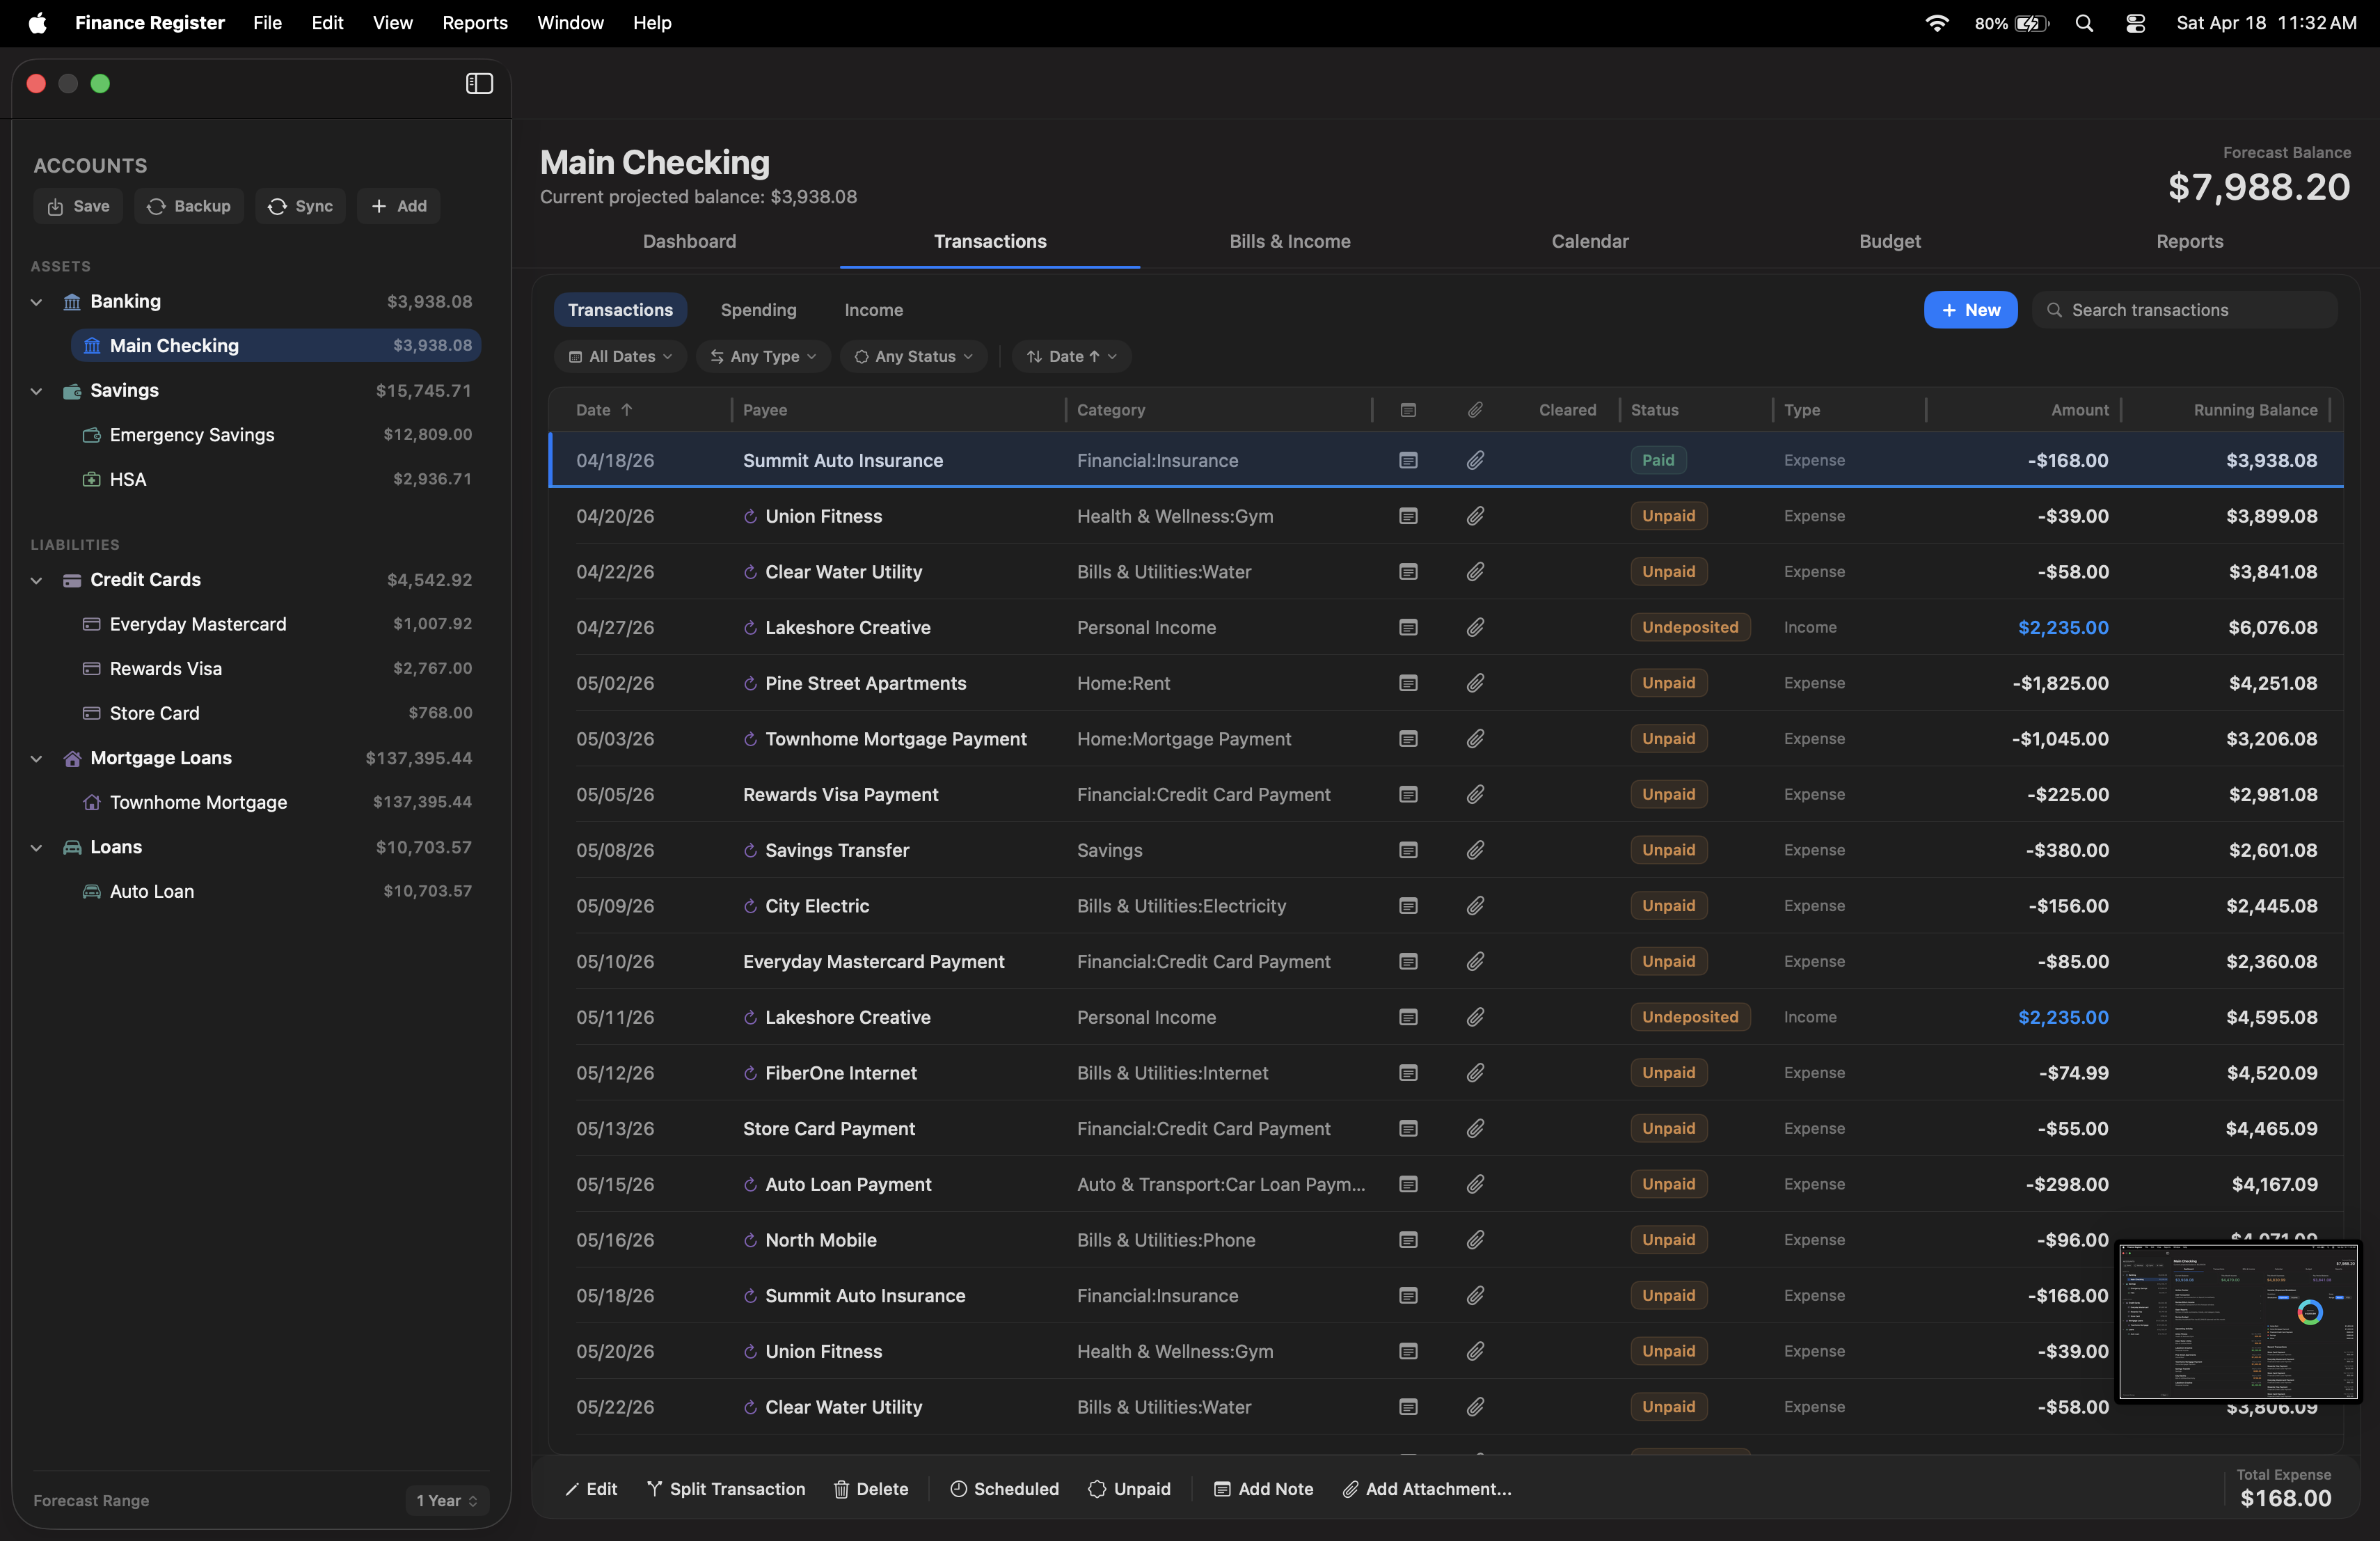The height and width of the screenshot is (1541, 2380).
Task: Click the Search transactions field
Action: point(2184,310)
